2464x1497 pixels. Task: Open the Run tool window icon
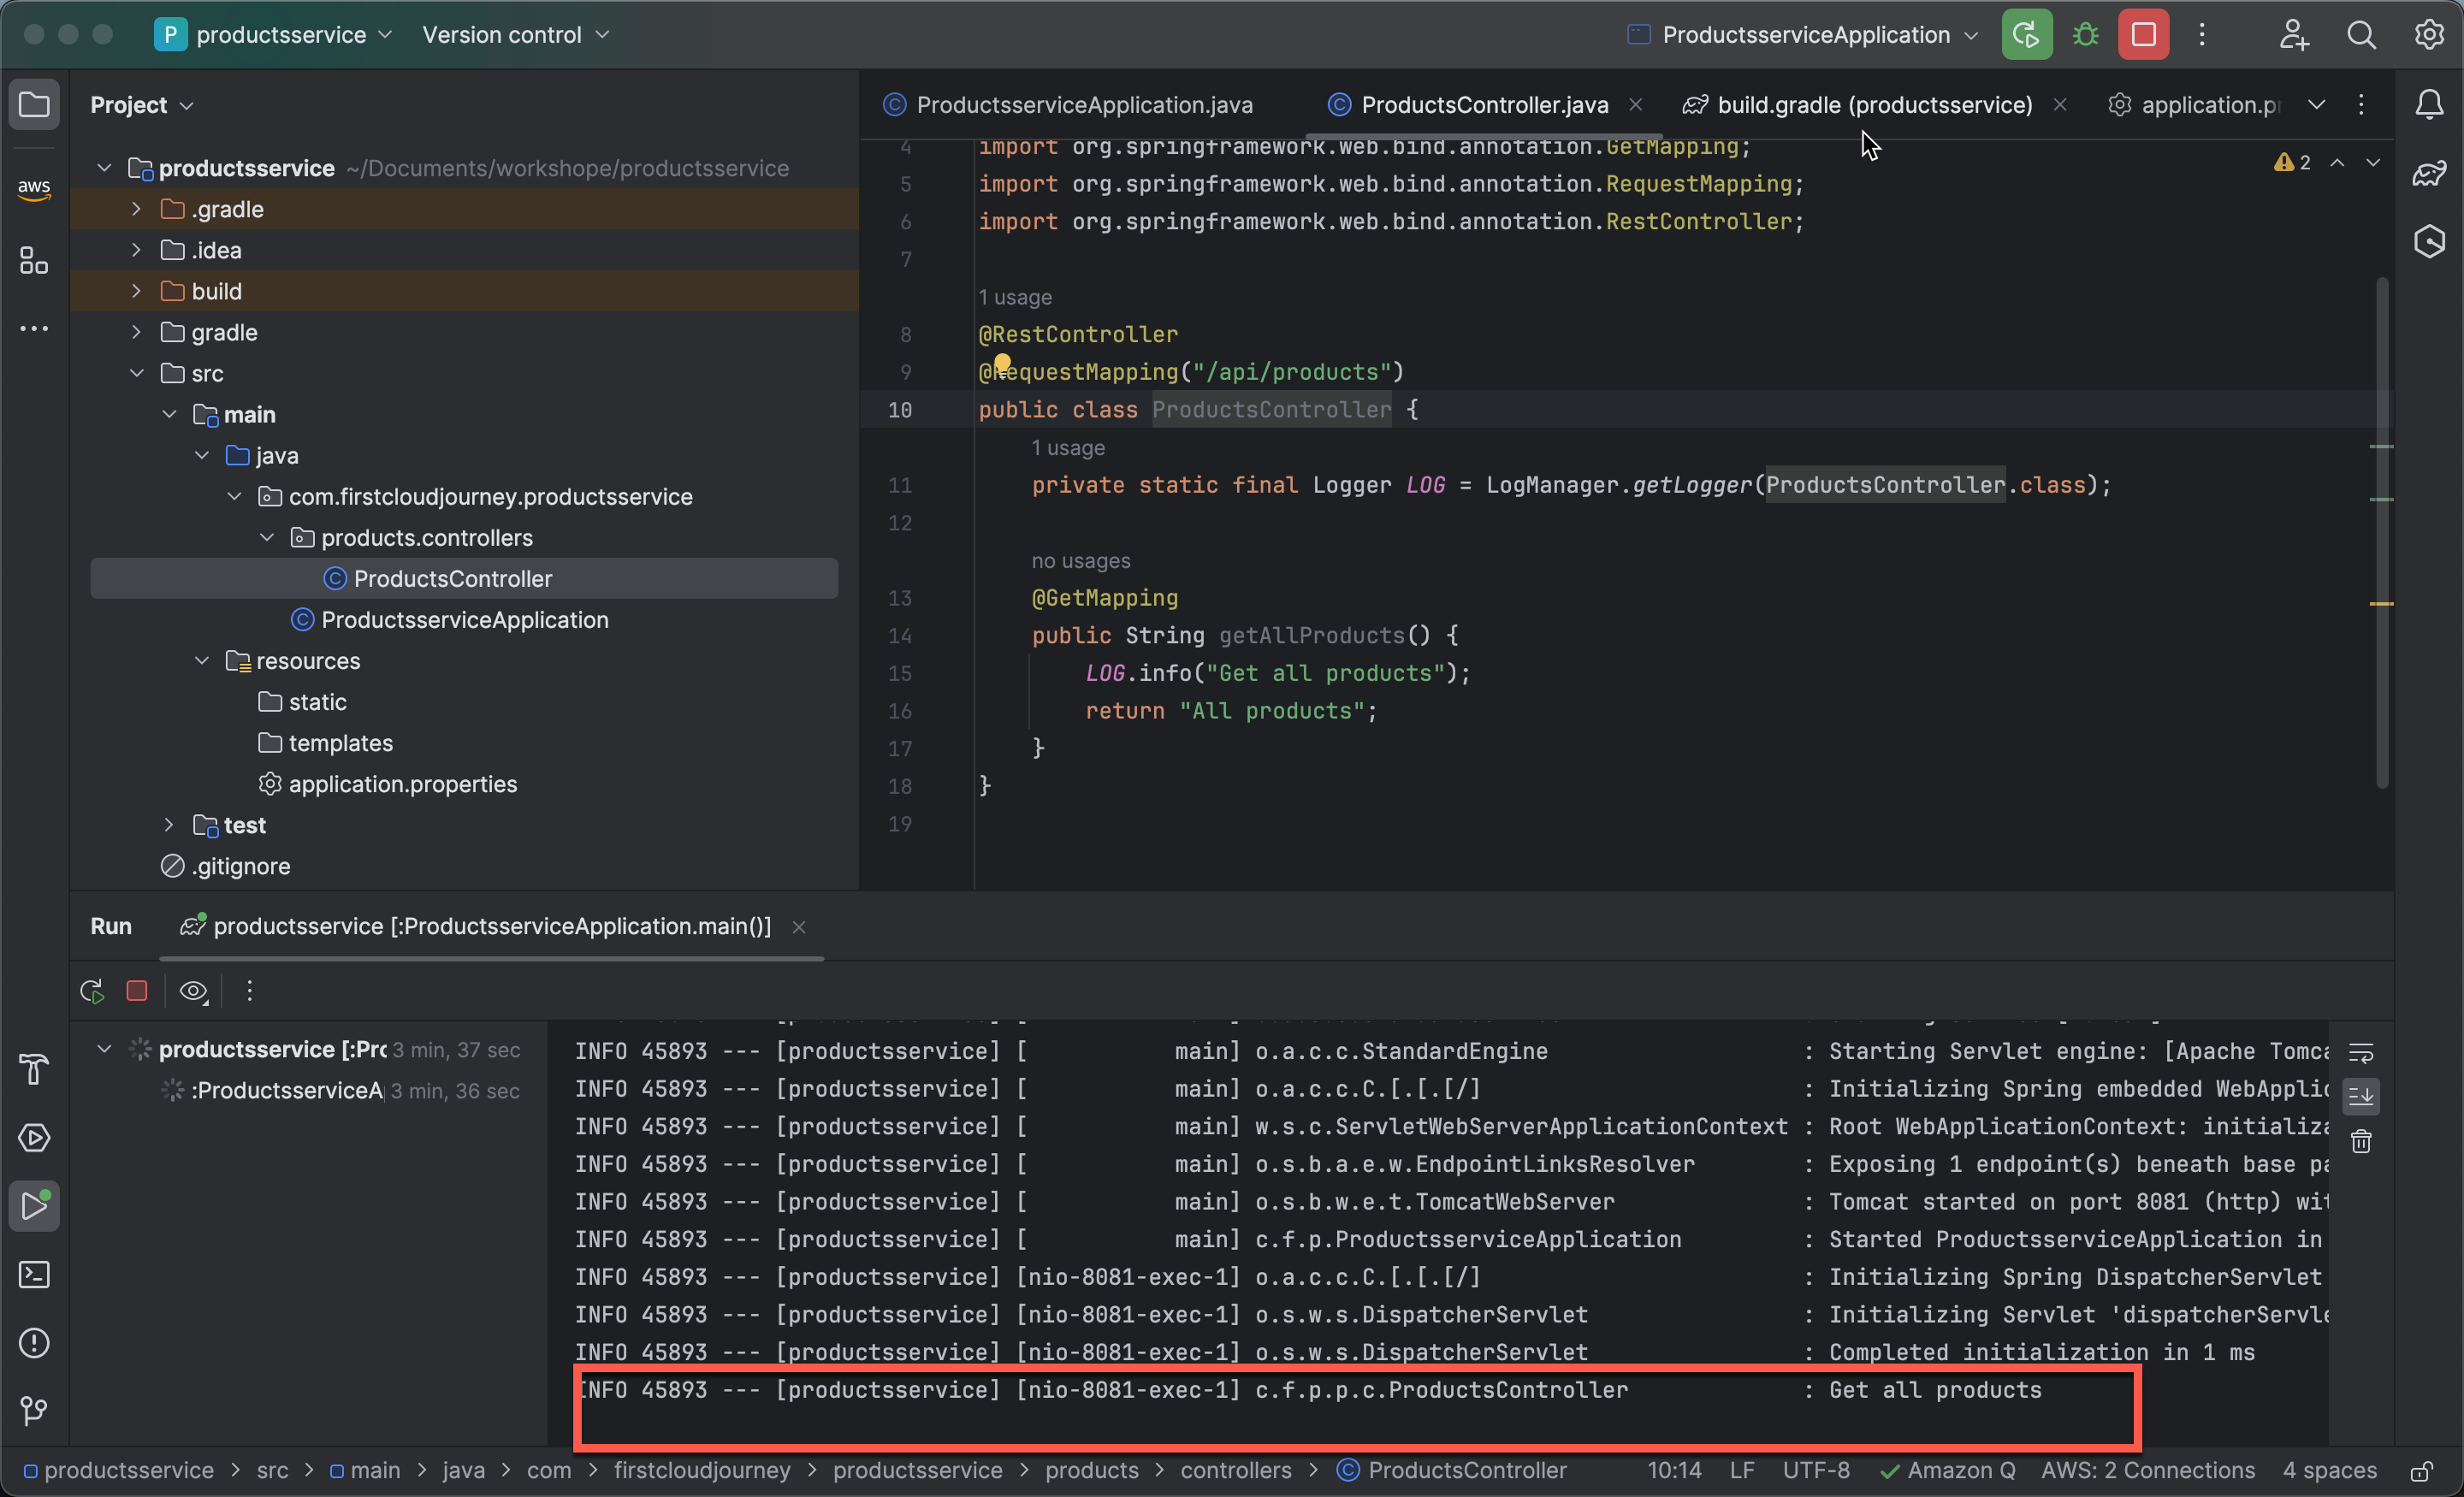tap(34, 1206)
